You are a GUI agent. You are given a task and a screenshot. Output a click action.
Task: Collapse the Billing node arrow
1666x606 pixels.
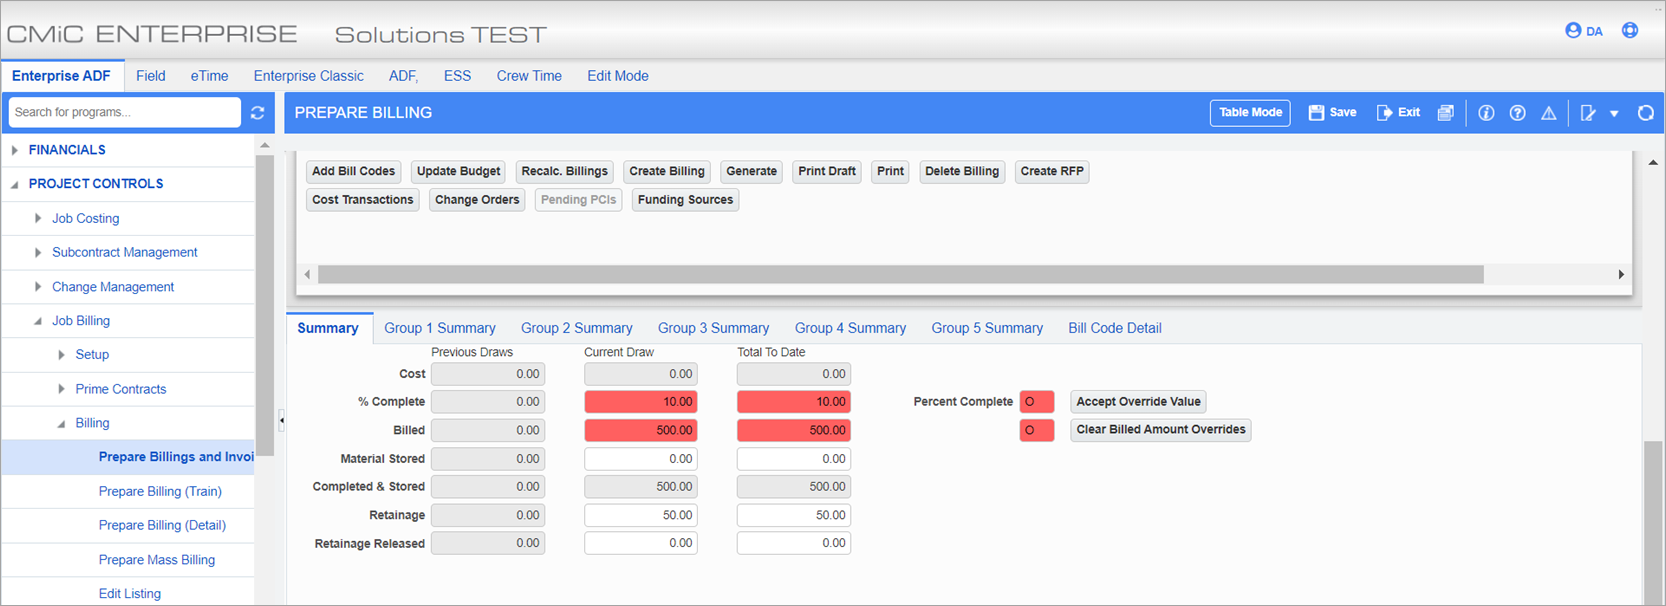61,423
